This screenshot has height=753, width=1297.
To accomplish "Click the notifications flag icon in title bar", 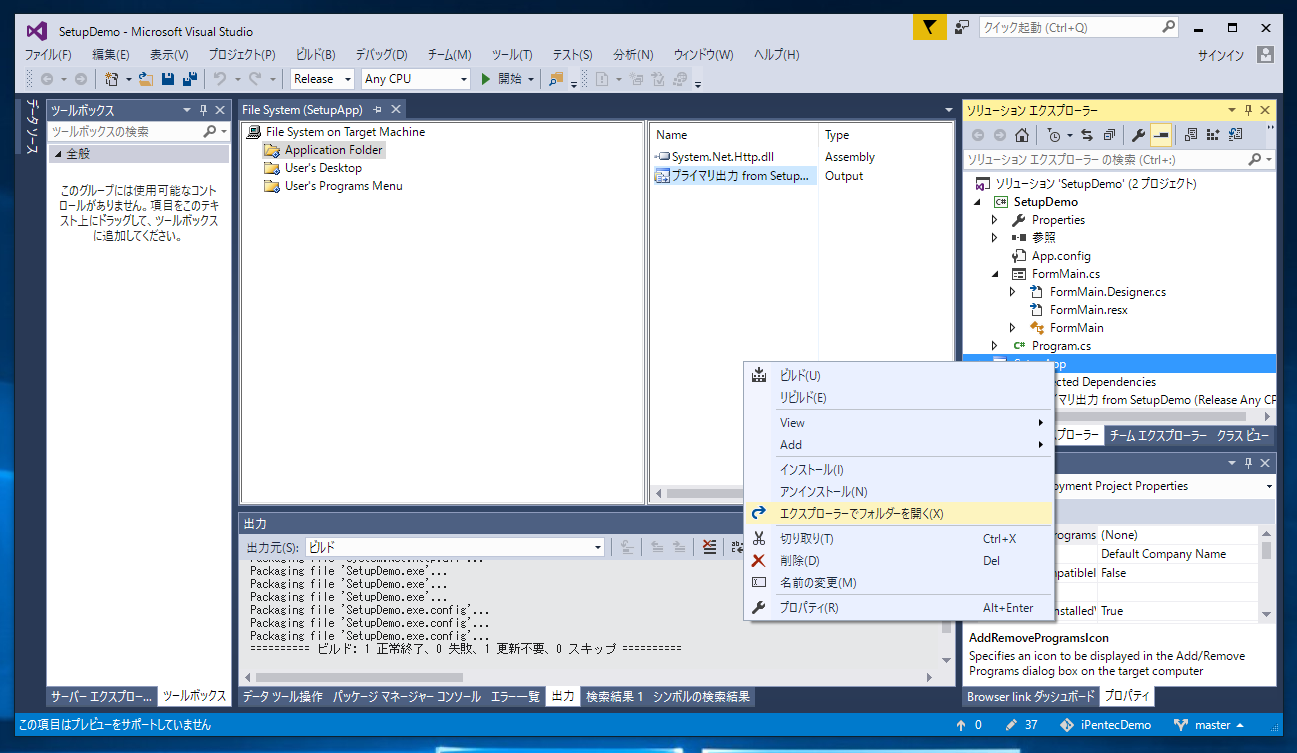I will click(x=929, y=28).
